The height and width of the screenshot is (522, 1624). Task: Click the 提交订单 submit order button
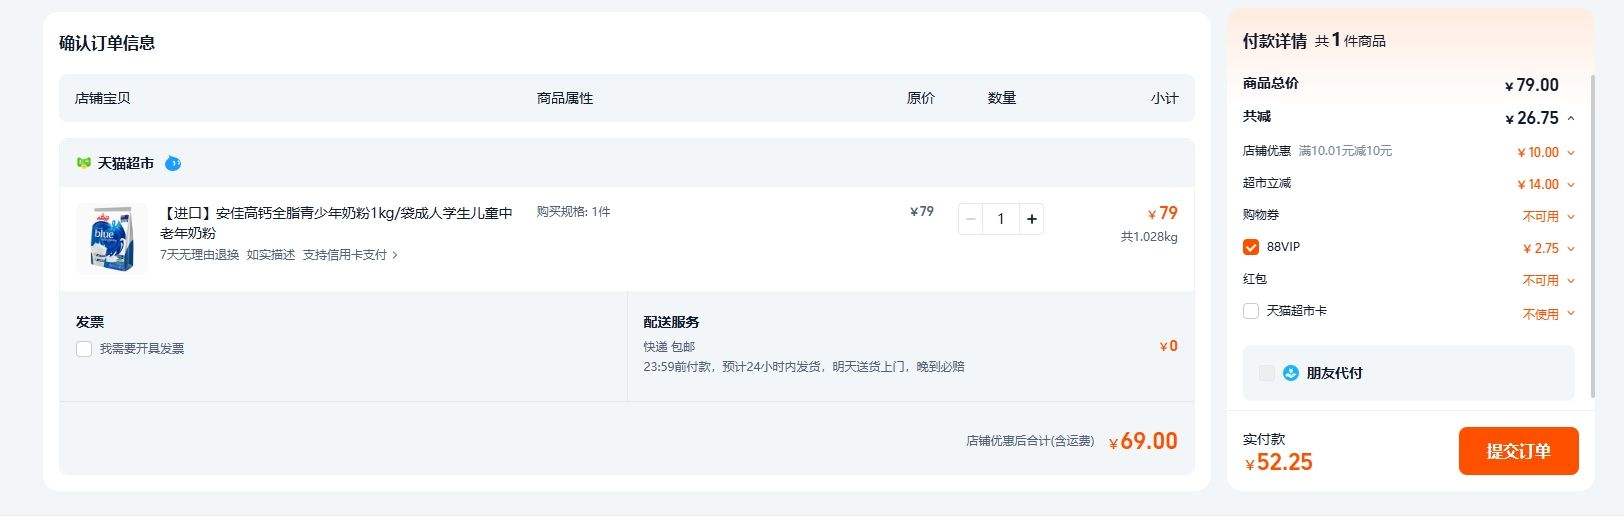pyautogui.click(x=1518, y=451)
